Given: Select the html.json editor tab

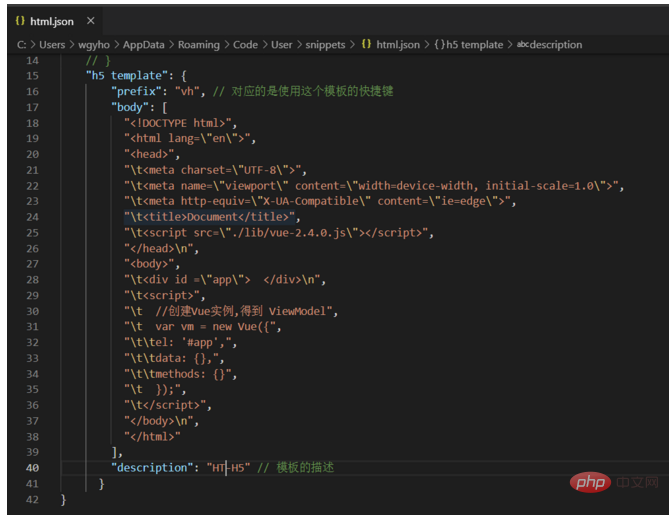Looking at the screenshot, I should (x=55, y=21).
